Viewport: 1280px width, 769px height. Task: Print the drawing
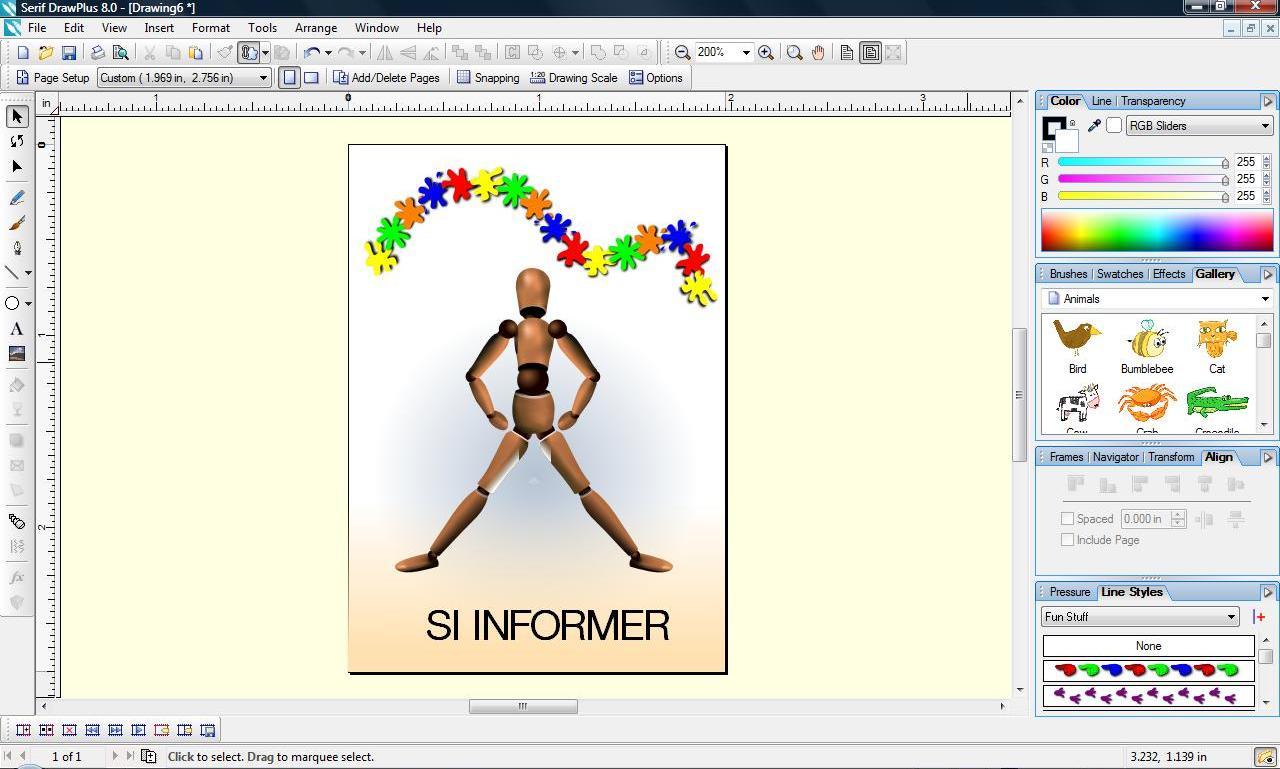click(98, 52)
